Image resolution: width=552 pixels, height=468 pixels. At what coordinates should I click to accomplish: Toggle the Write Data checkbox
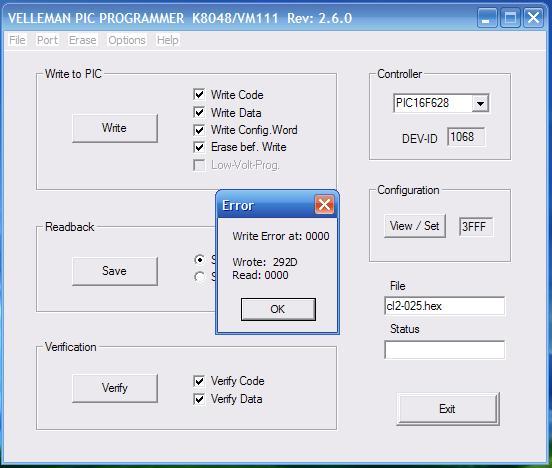(x=199, y=112)
